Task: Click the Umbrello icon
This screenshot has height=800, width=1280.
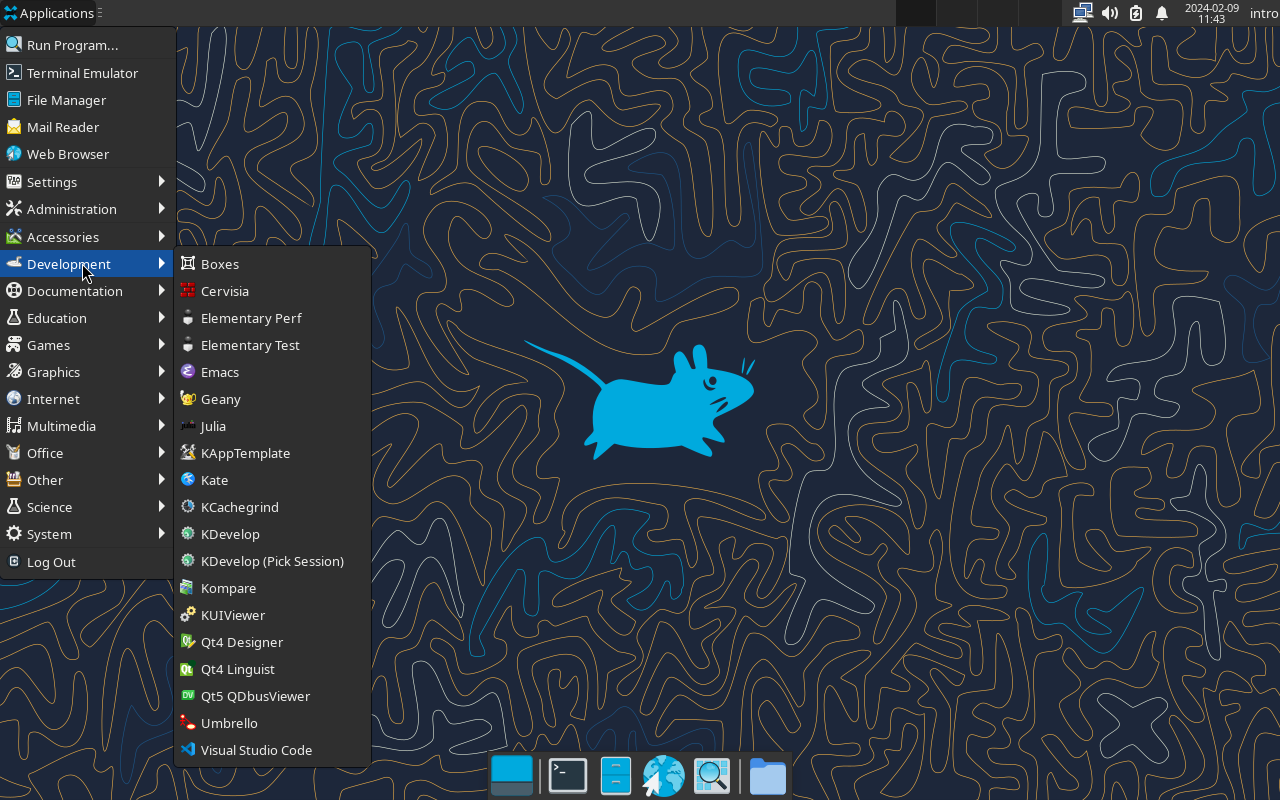Action: (187, 722)
